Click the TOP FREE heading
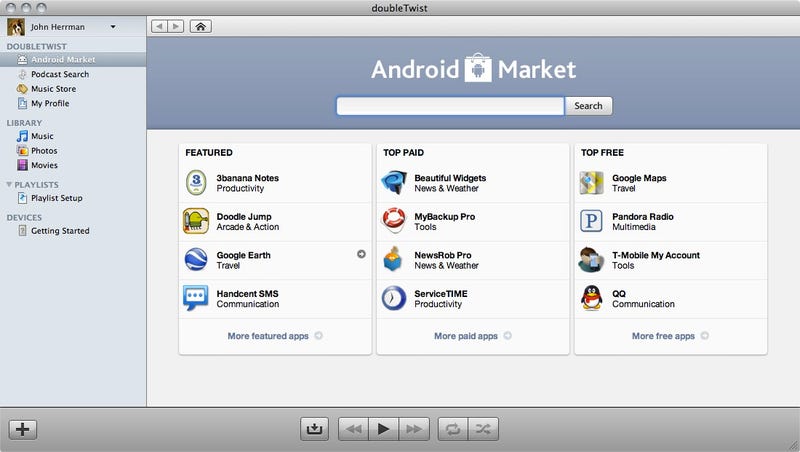Screen dimensions: 800x452 (602, 153)
